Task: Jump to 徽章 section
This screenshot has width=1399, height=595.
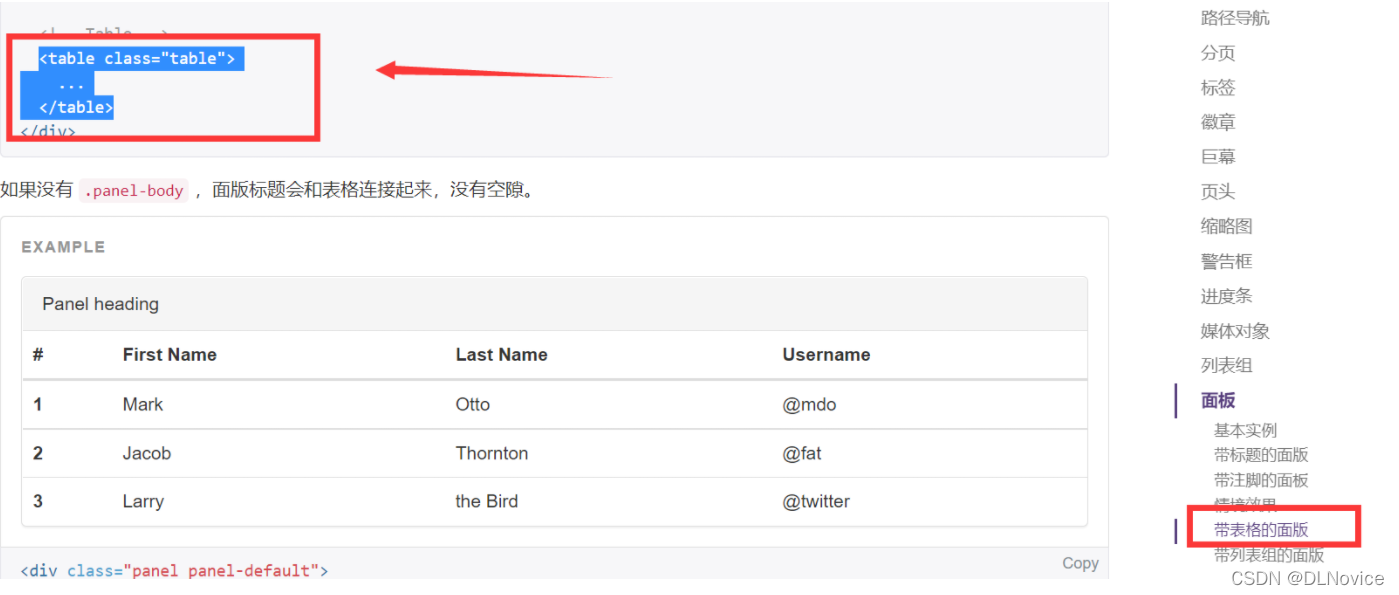Action: (1218, 122)
